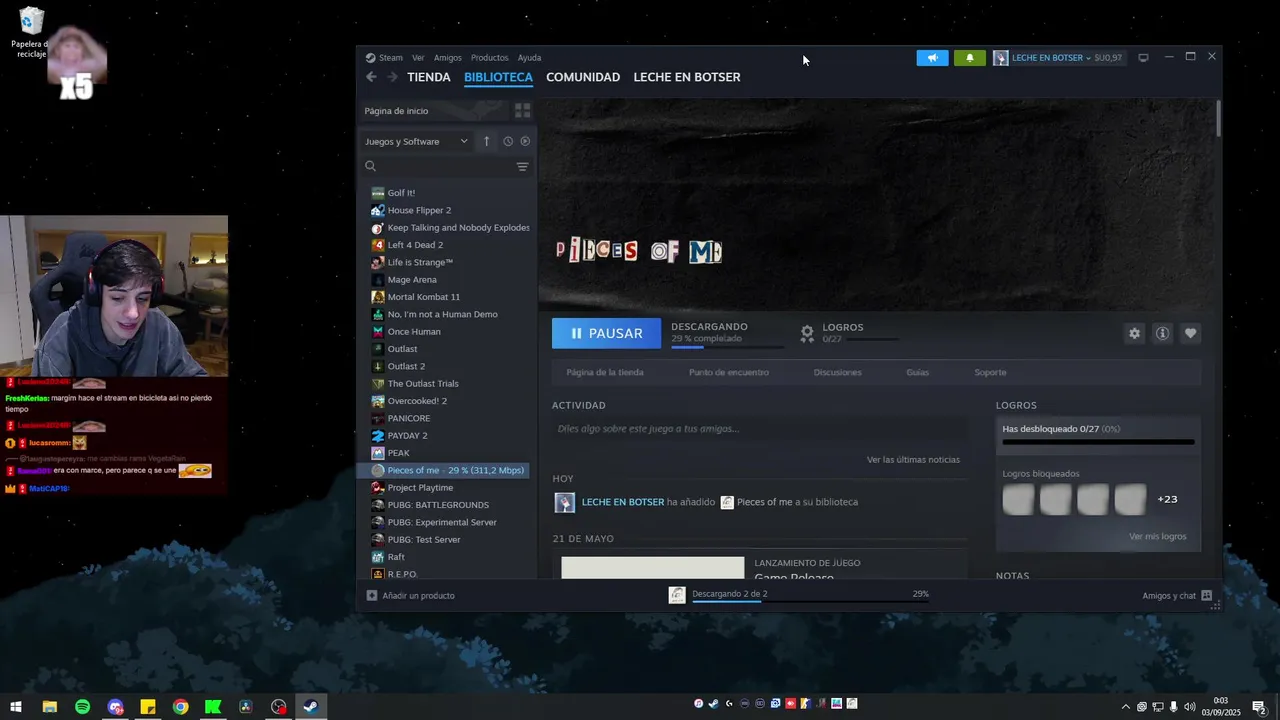Image resolution: width=1280 pixels, height=720 pixels.
Task: Open the COMUNIDAD section
Action: [583, 77]
